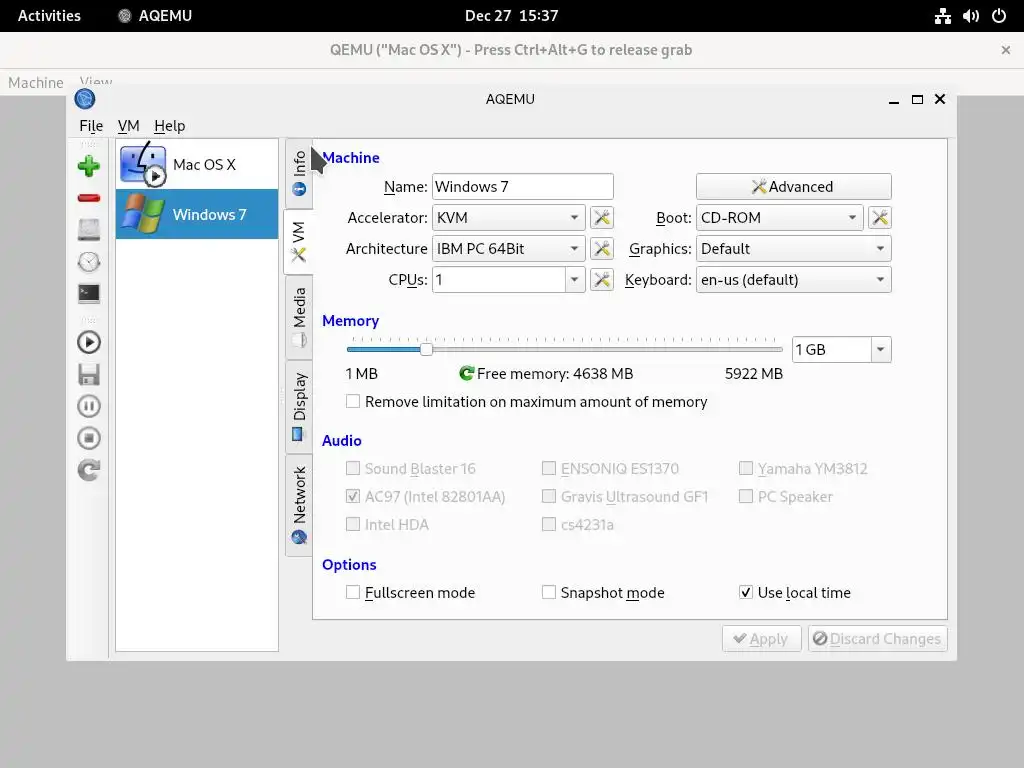Open the power menu icon in top bar
The image size is (1024, 768).
[999, 16]
